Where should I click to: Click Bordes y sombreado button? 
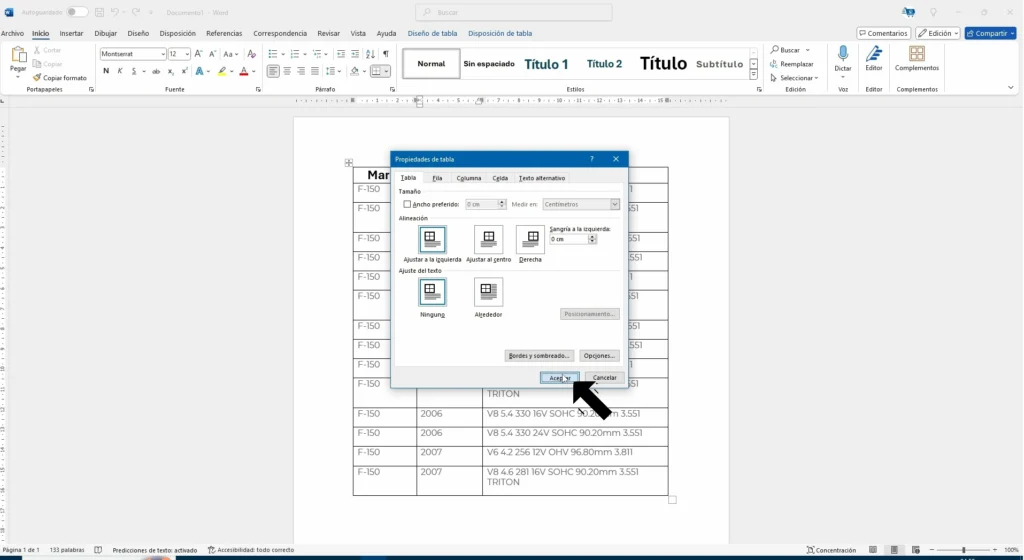(540, 356)
